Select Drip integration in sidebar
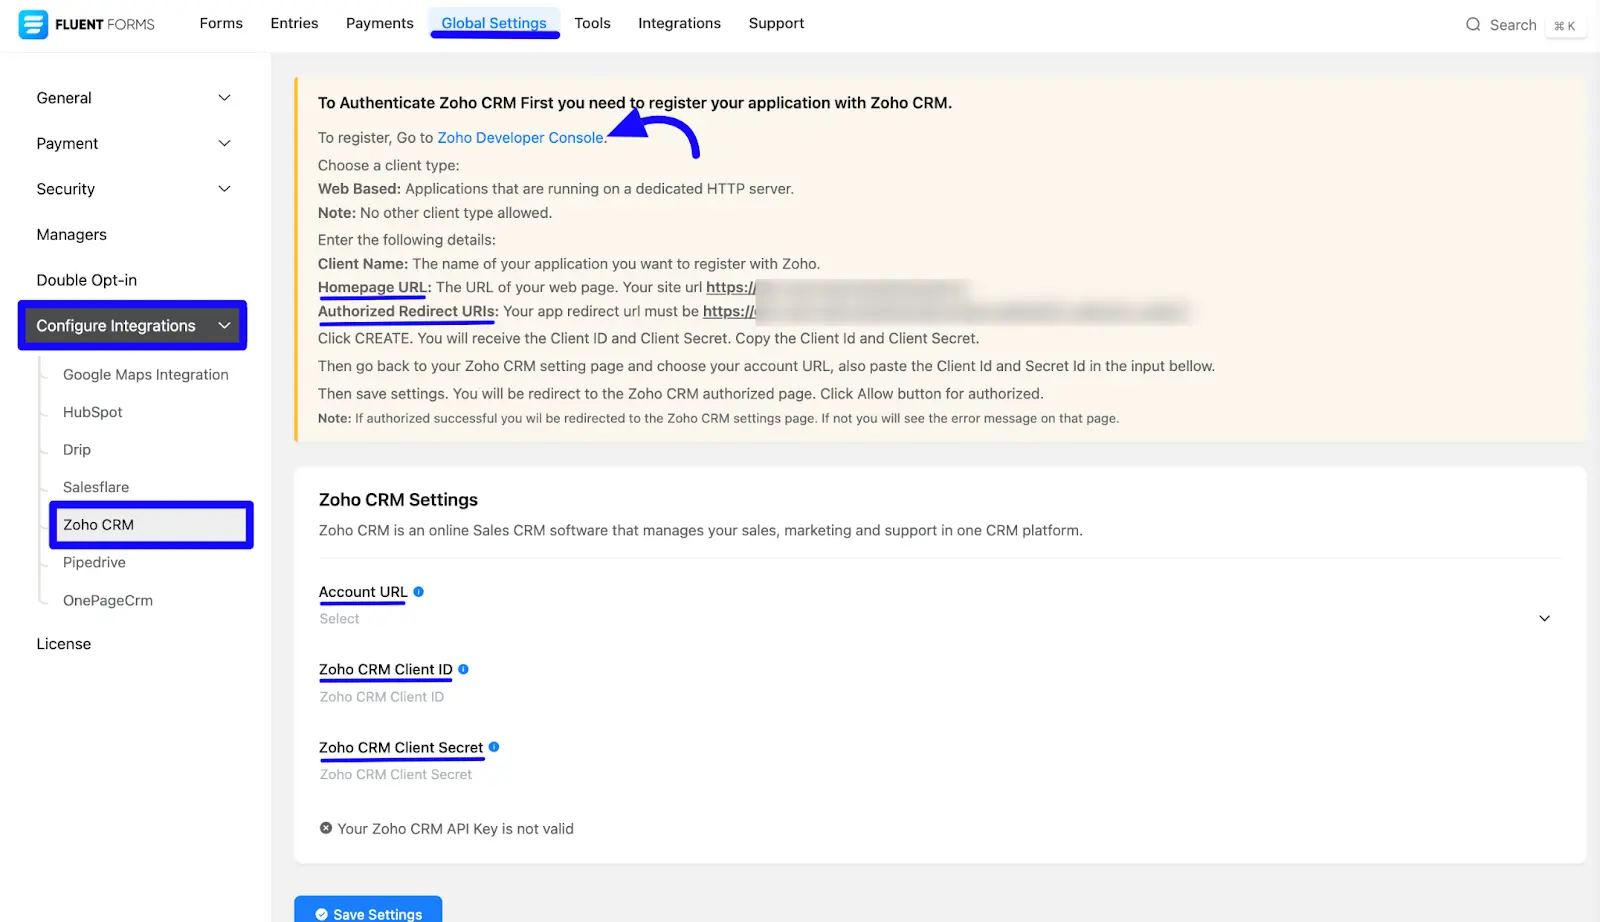 pyautogui.click(x=77, y=450)
